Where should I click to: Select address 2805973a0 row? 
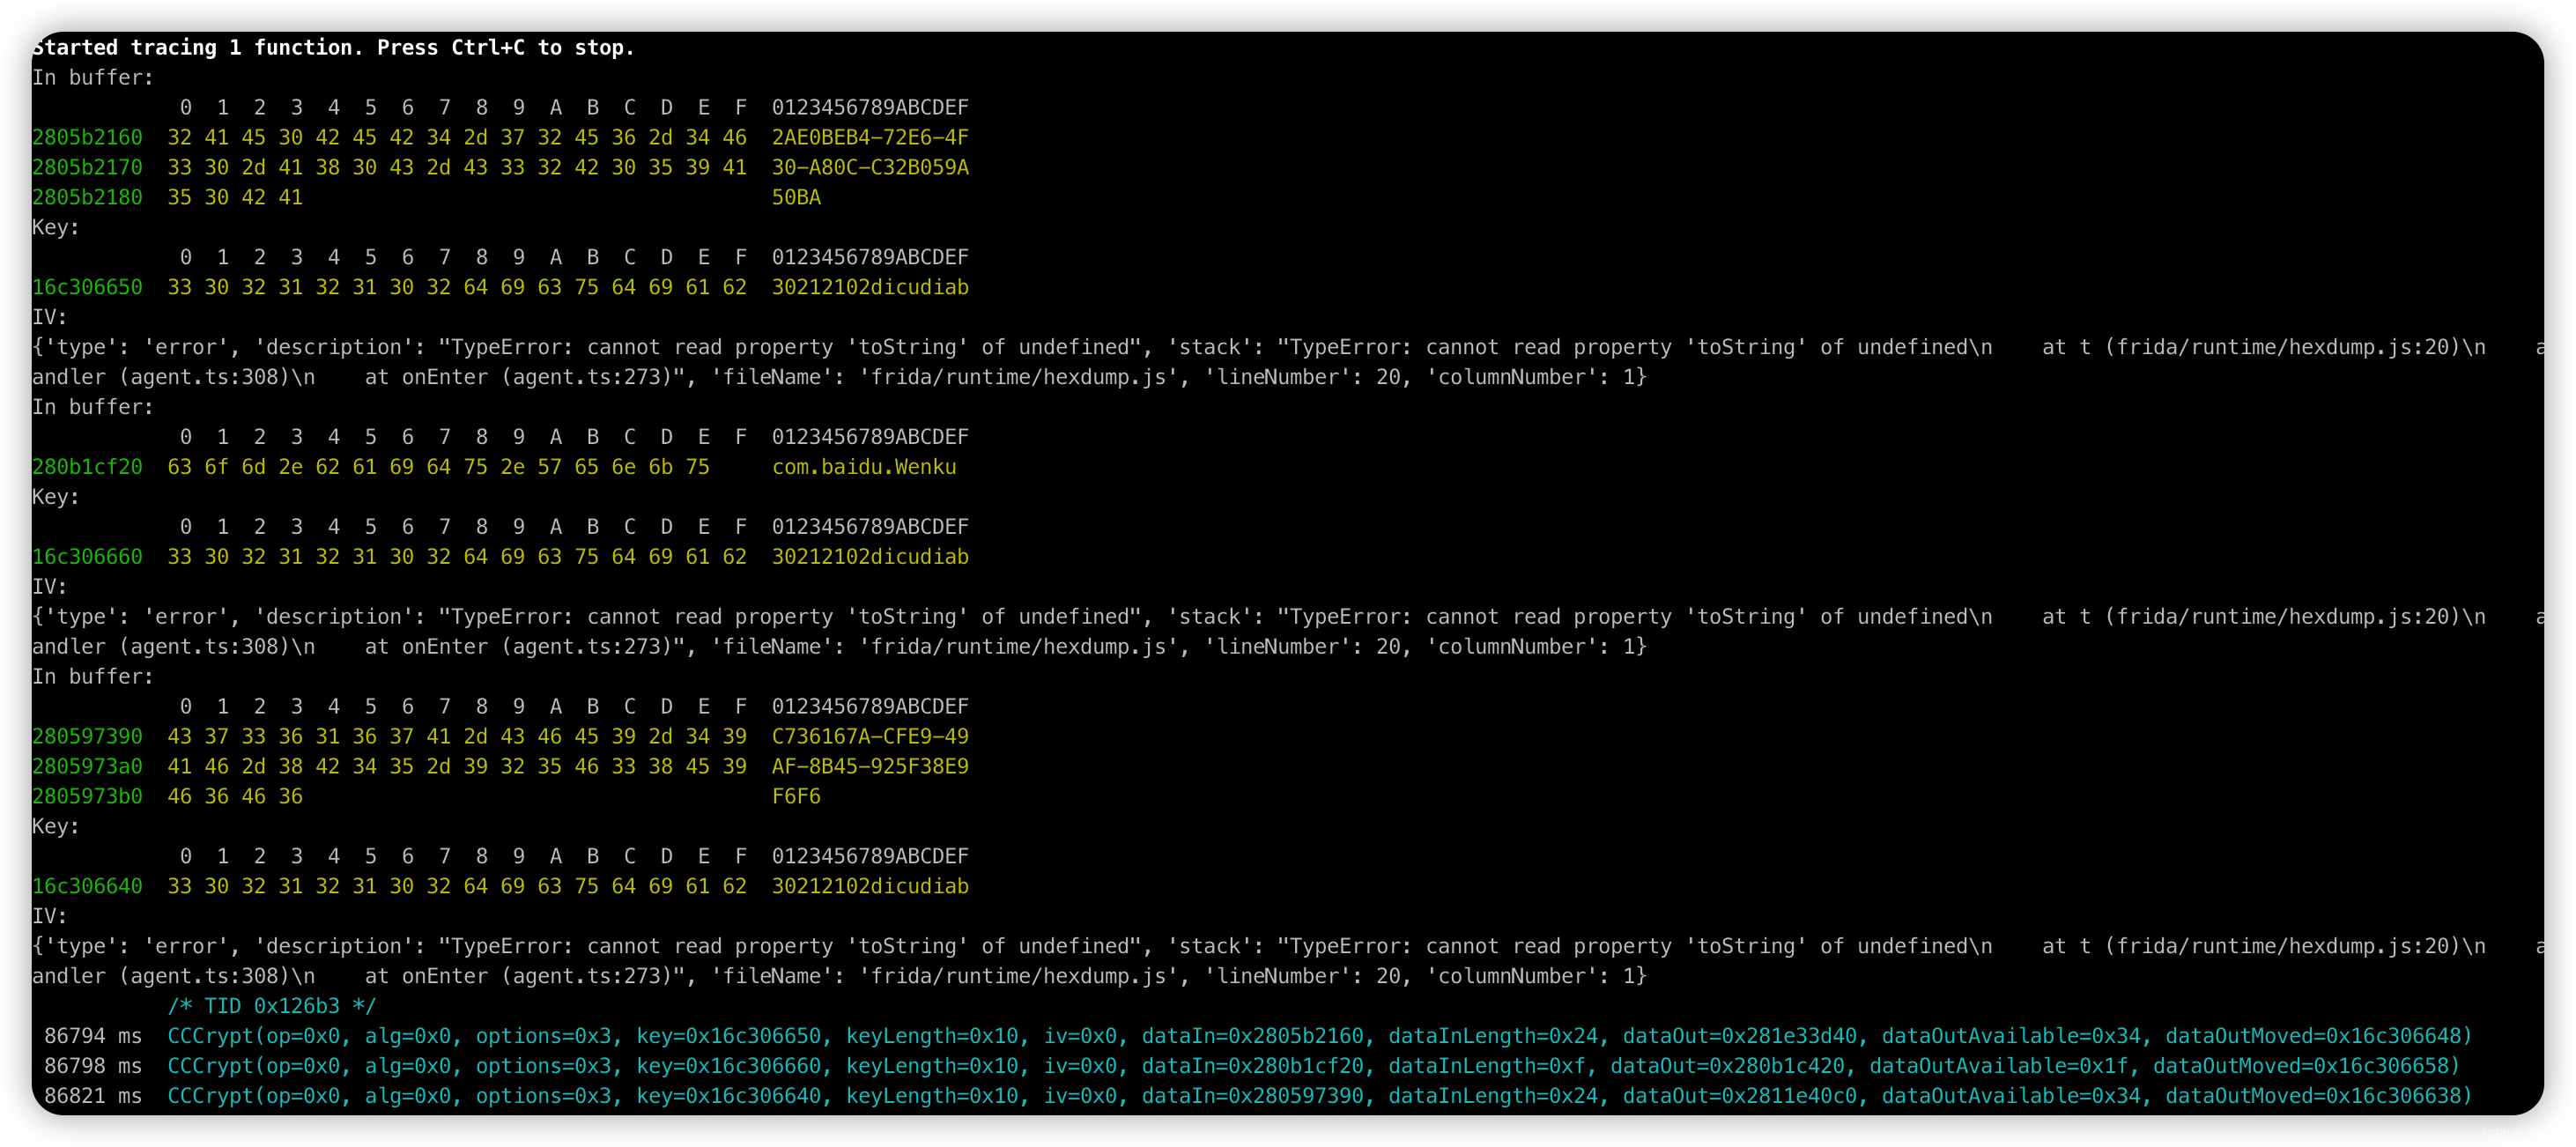[x=500, y=766]
